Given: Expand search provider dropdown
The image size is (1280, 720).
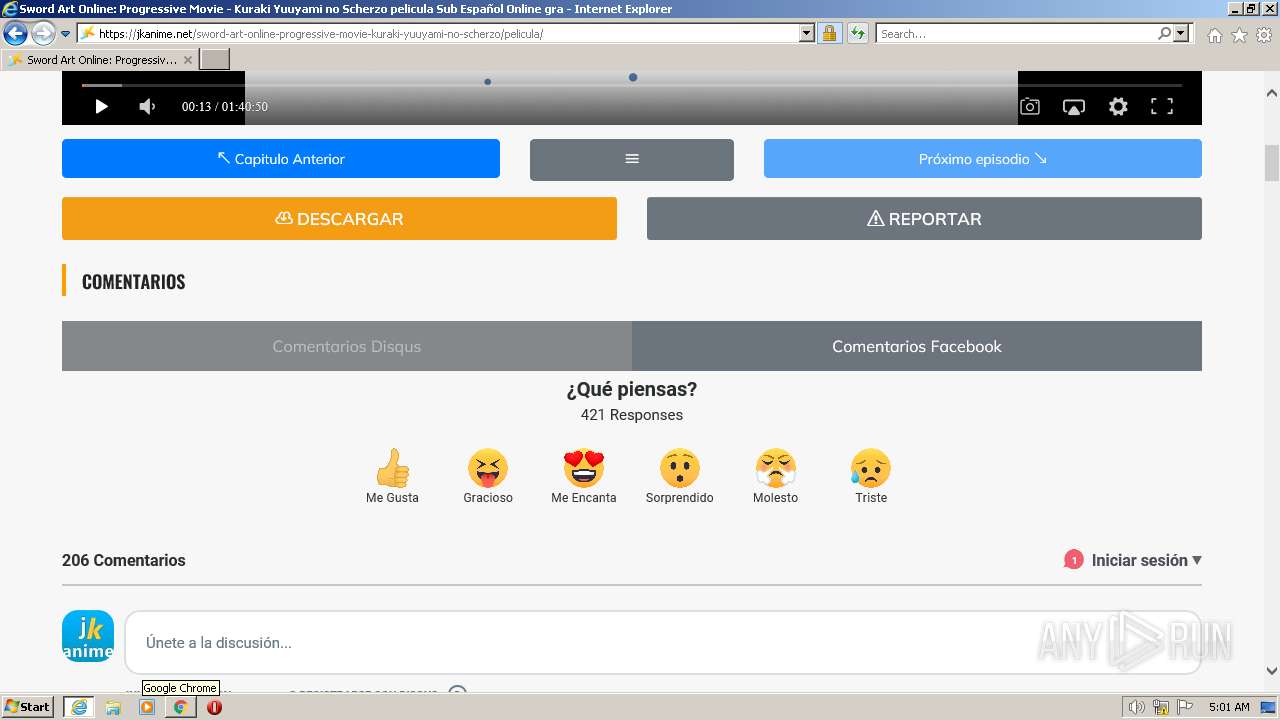Looking at the screenshot, I should [x=1182, y=33].
